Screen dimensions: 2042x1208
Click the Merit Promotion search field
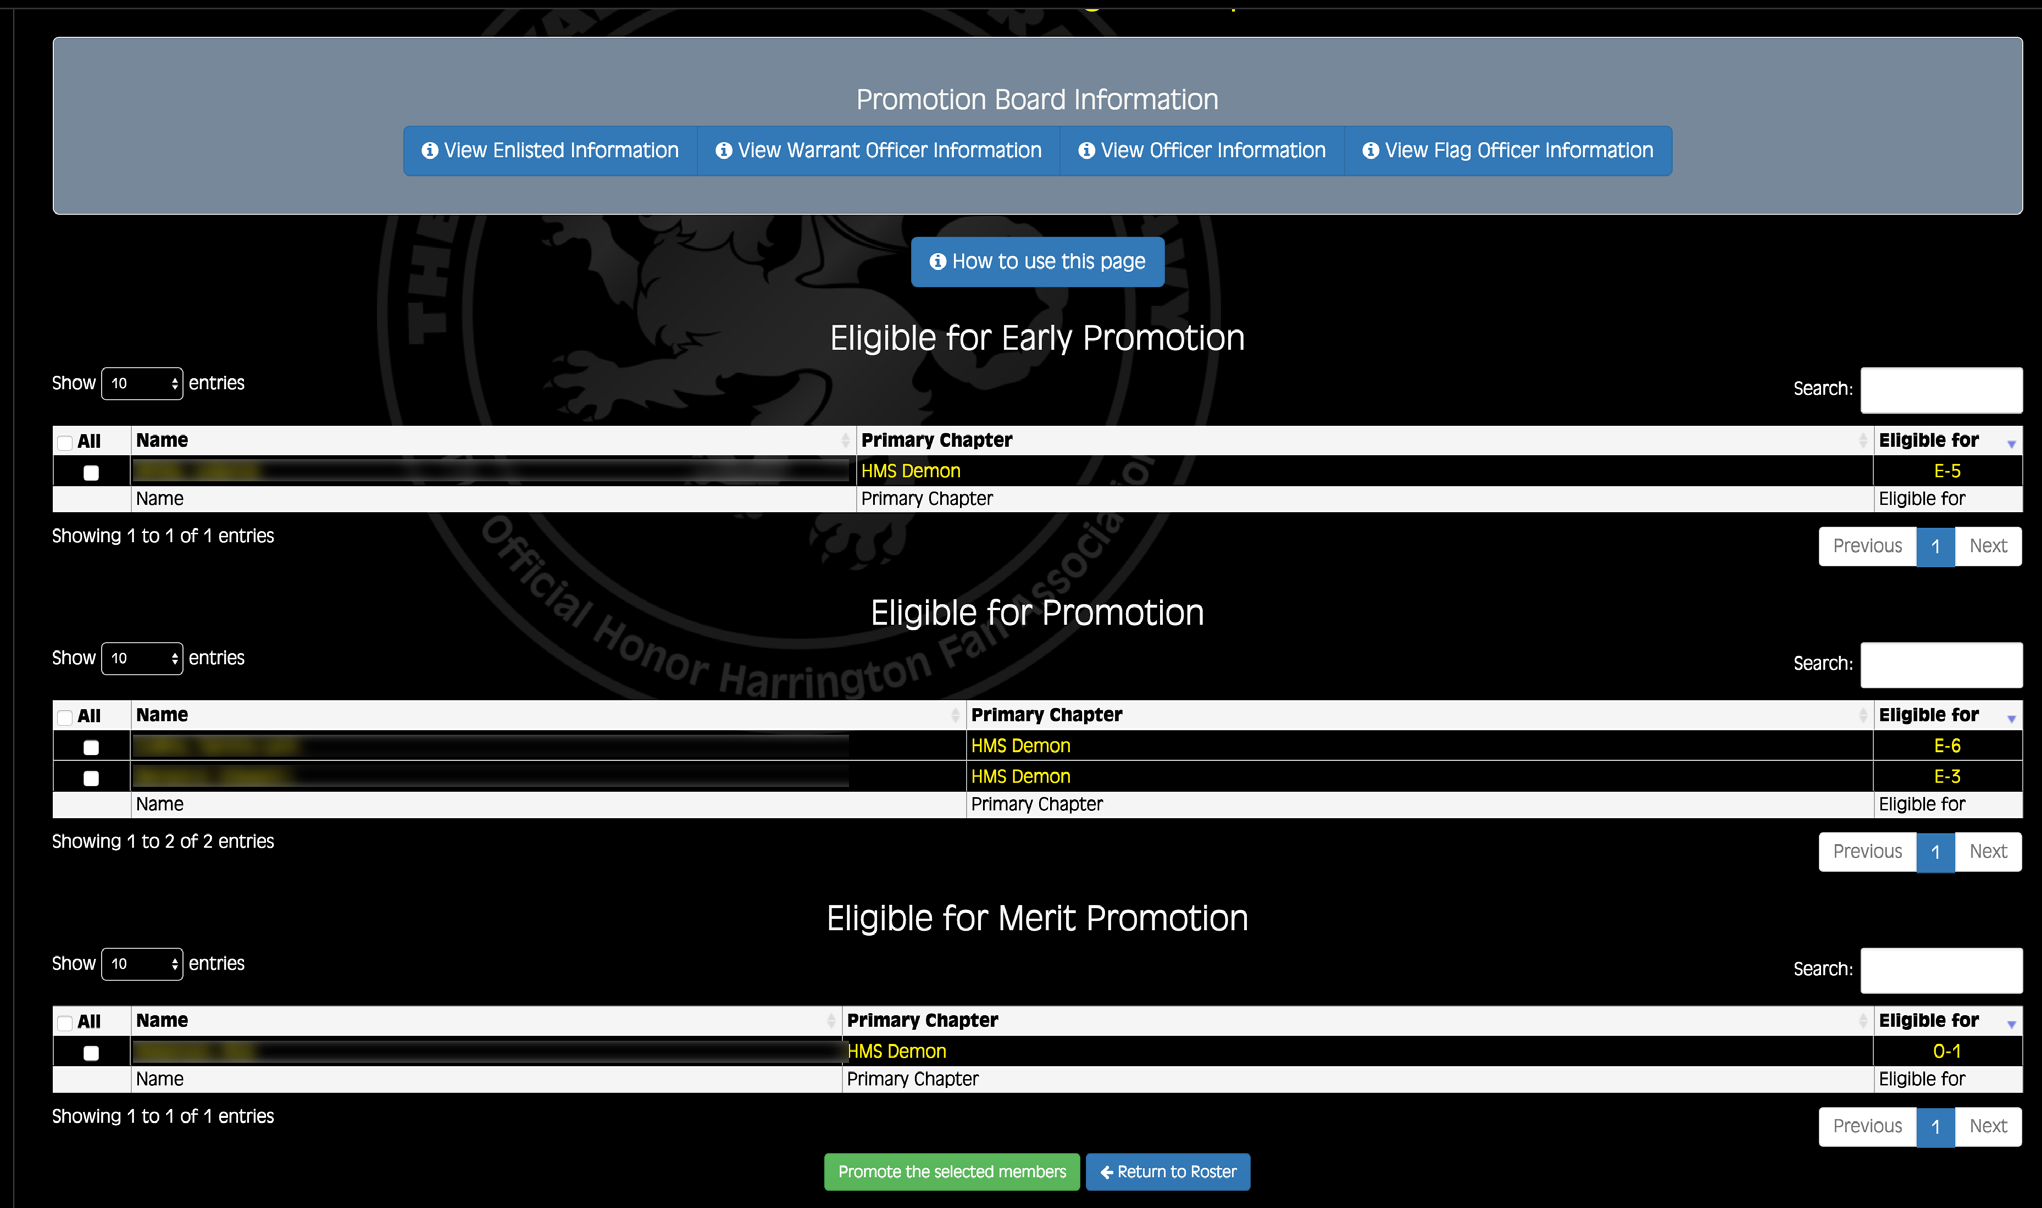[1940, 970]
